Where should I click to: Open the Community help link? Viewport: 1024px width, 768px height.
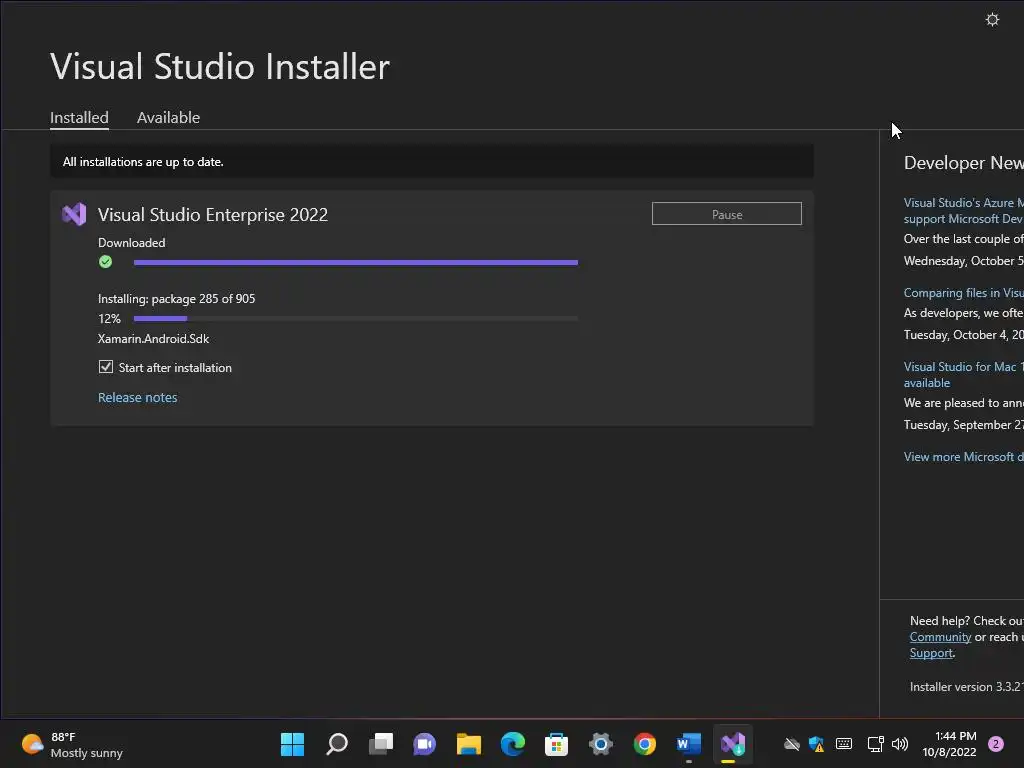(940, 637)
